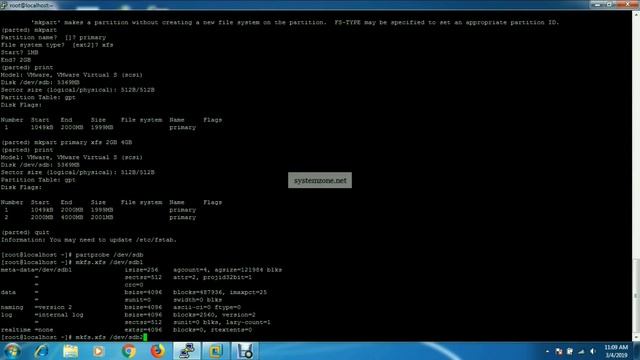This screenshot has width=640, height=360.
Task: Click "Information: You may need to update /etc/fstab."
Action: (x=89, y=240)
